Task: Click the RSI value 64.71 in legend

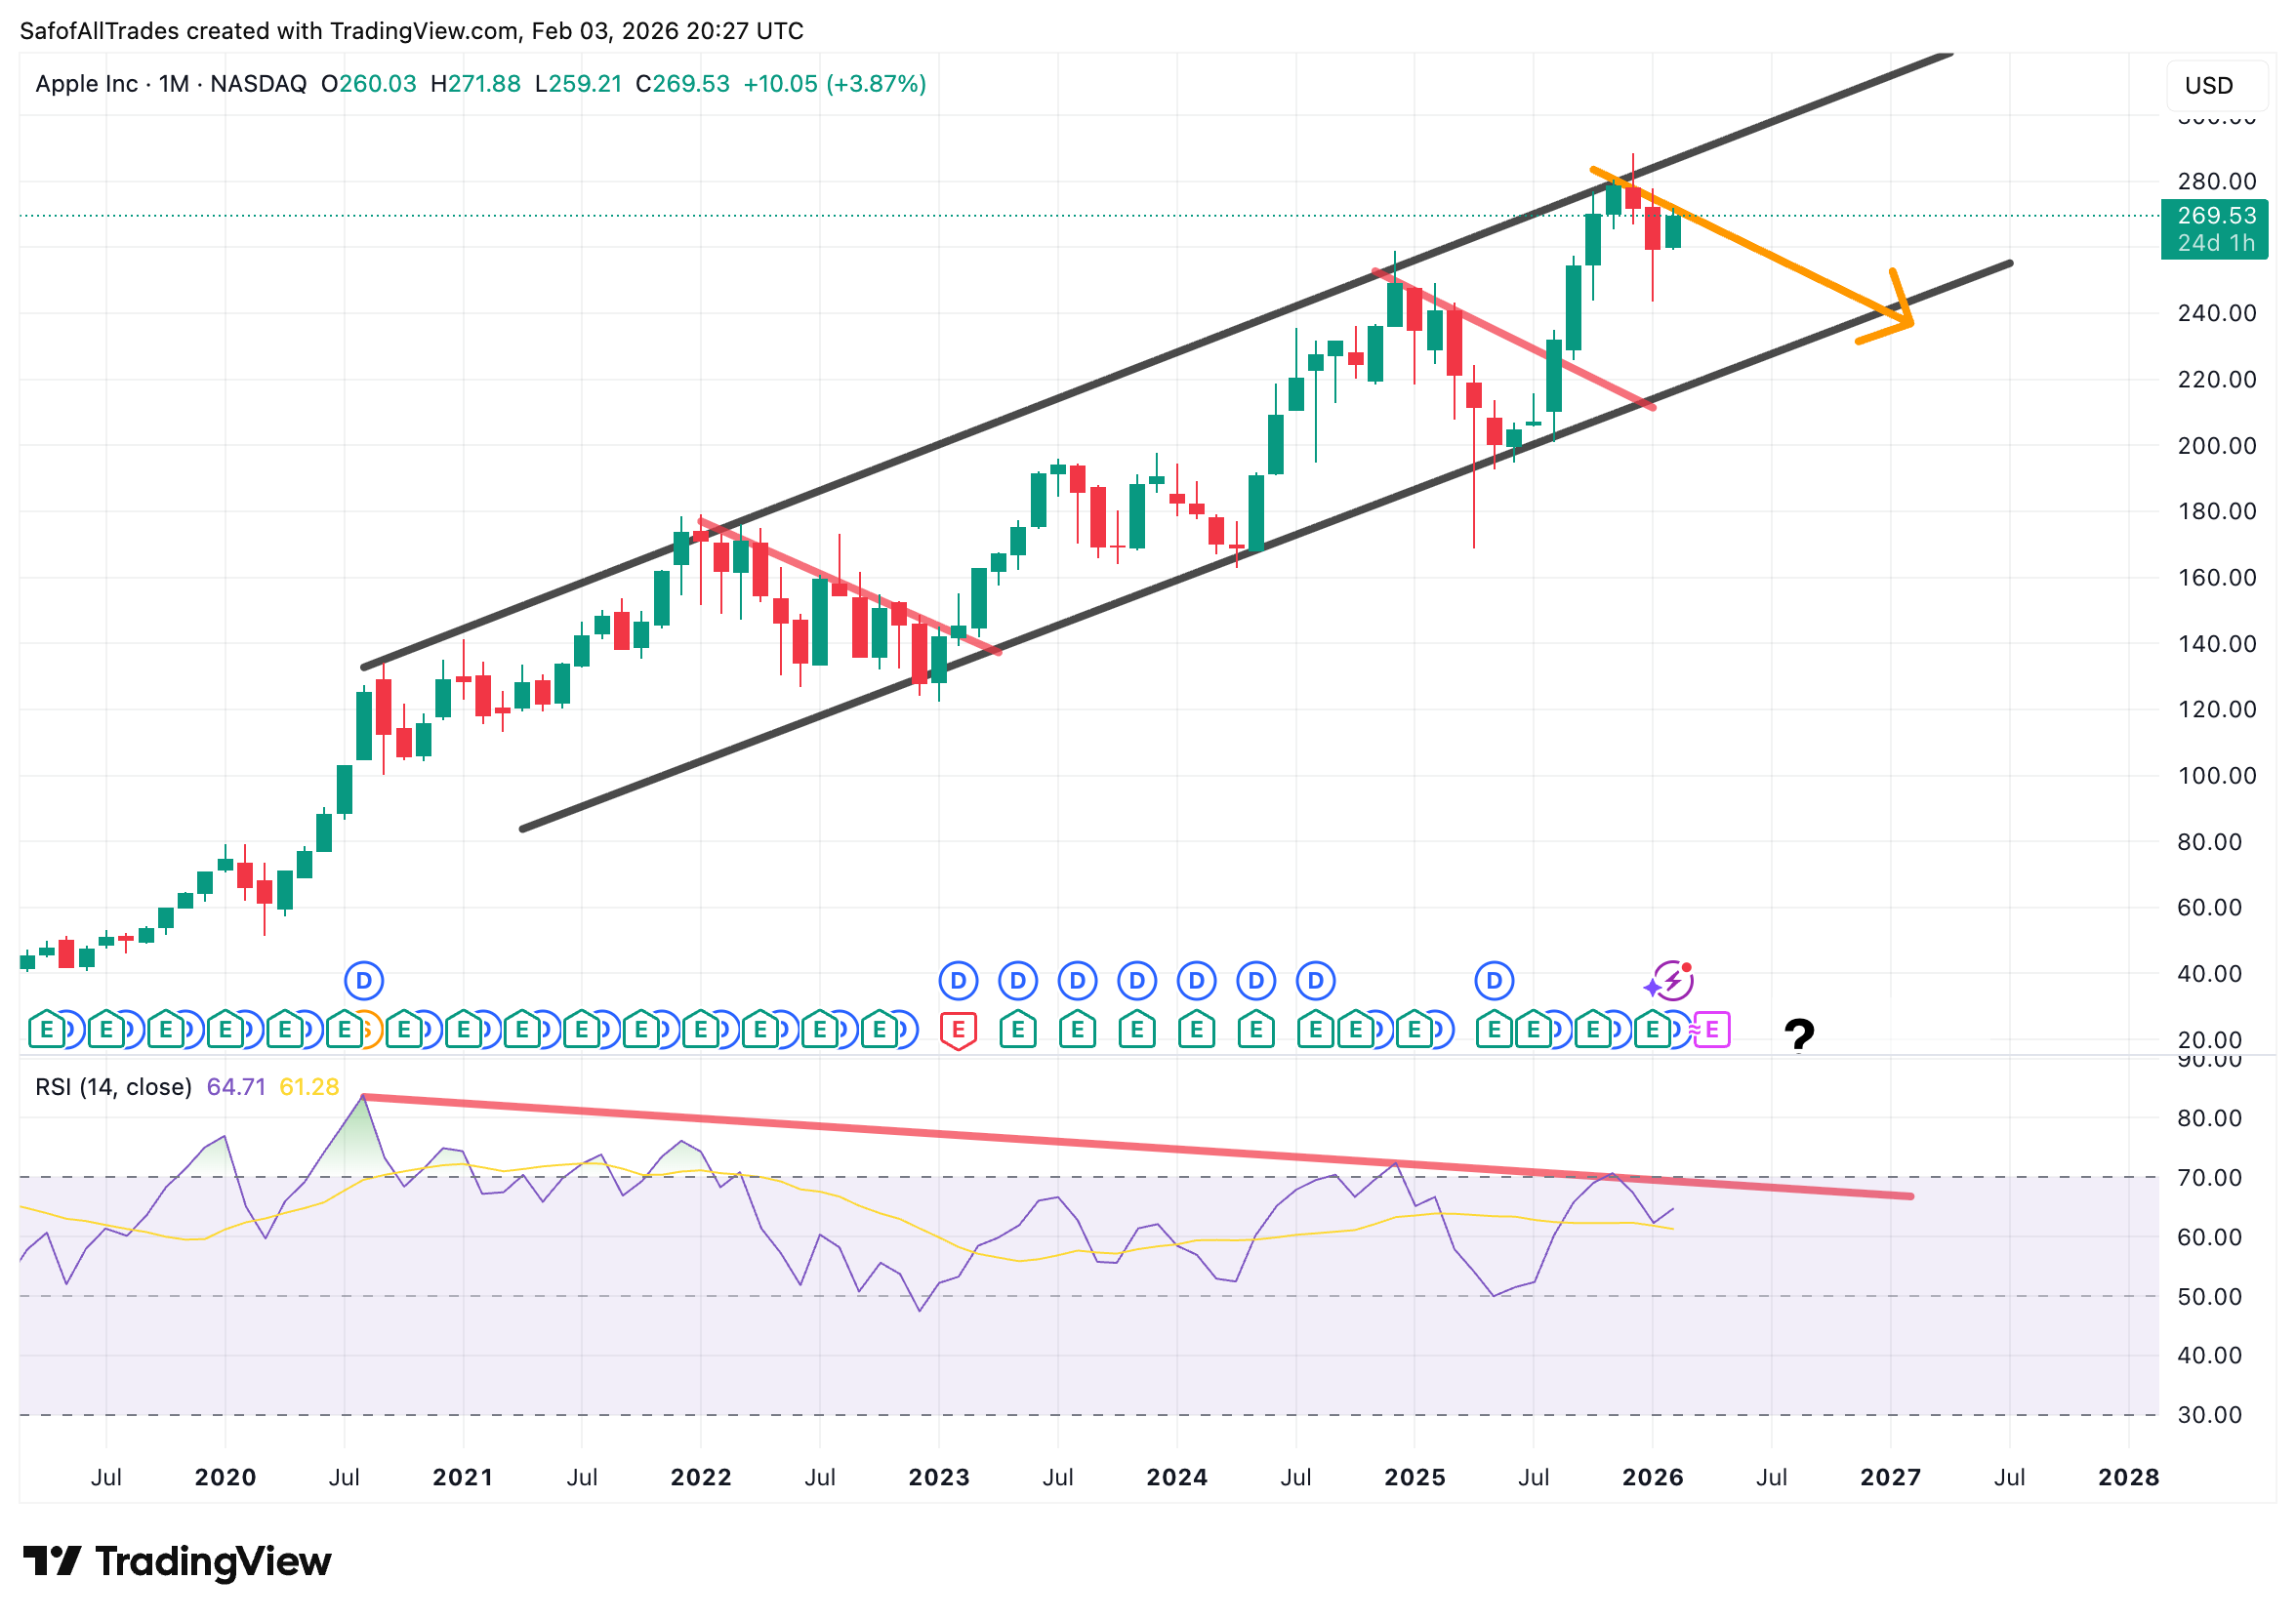Action: [236, 1087]
